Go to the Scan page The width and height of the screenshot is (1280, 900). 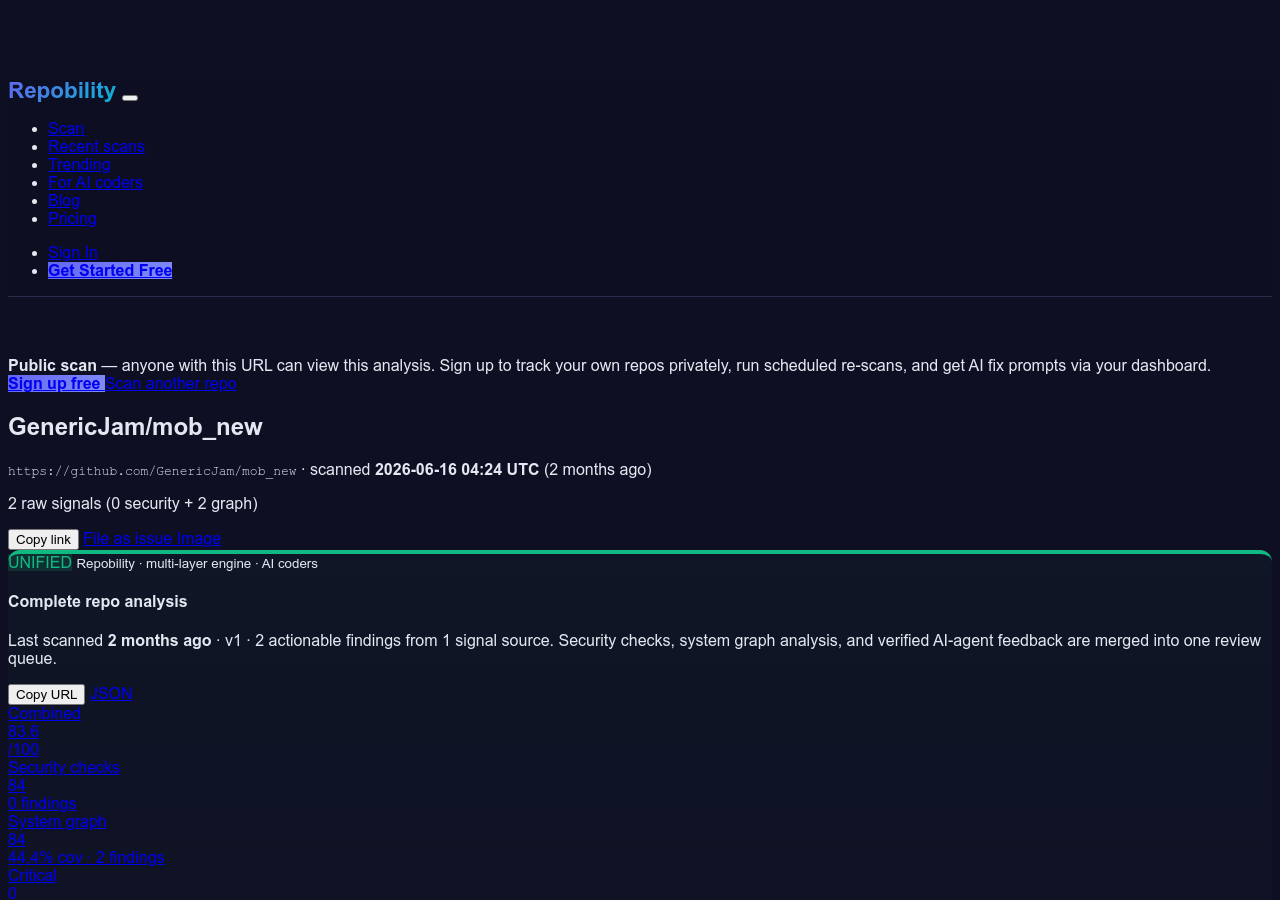pyautogui.click(x=66, y=128)
